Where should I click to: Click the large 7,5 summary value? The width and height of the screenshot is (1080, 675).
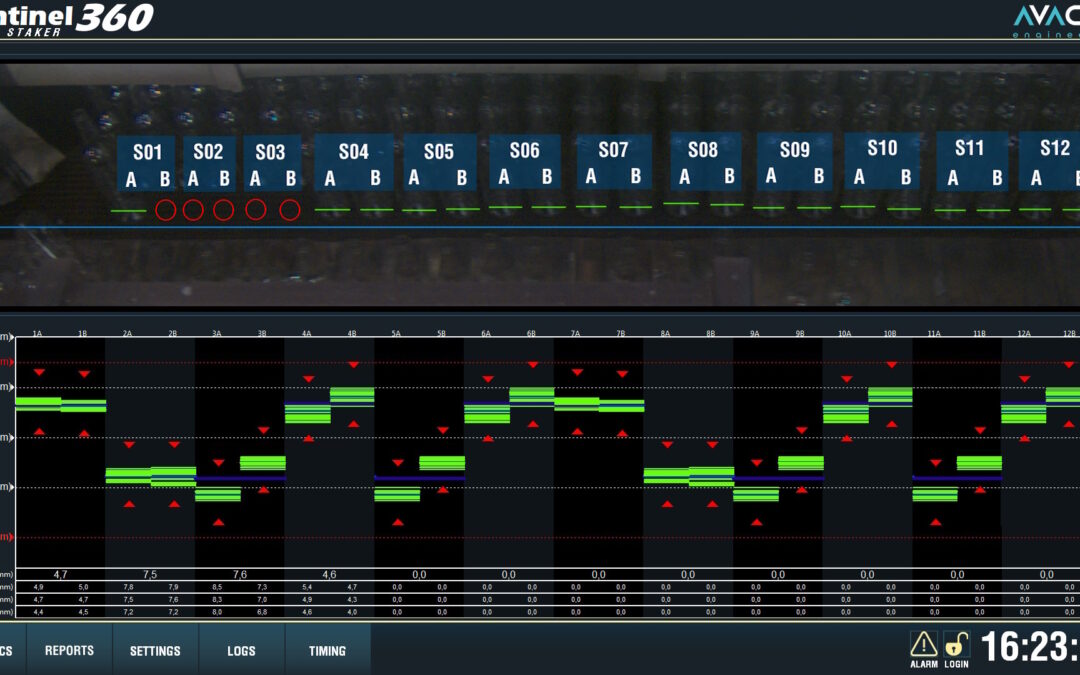pos(150,574)
